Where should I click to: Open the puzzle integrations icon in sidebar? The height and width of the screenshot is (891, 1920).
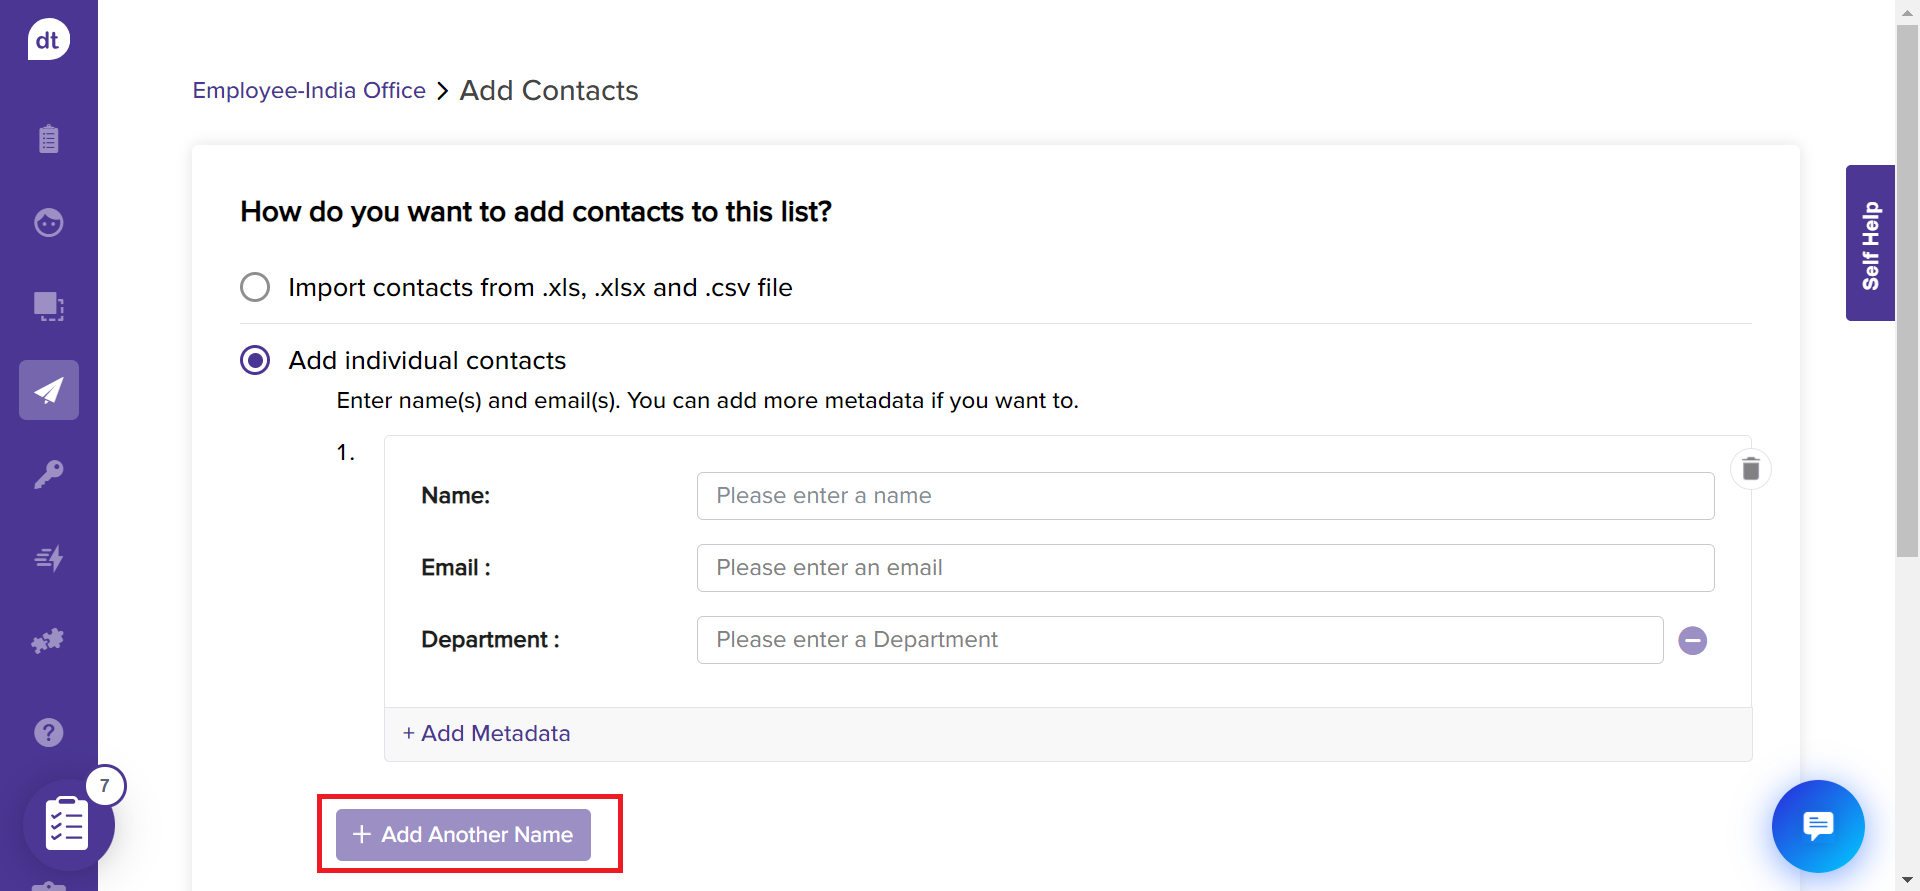pos(48,641)
